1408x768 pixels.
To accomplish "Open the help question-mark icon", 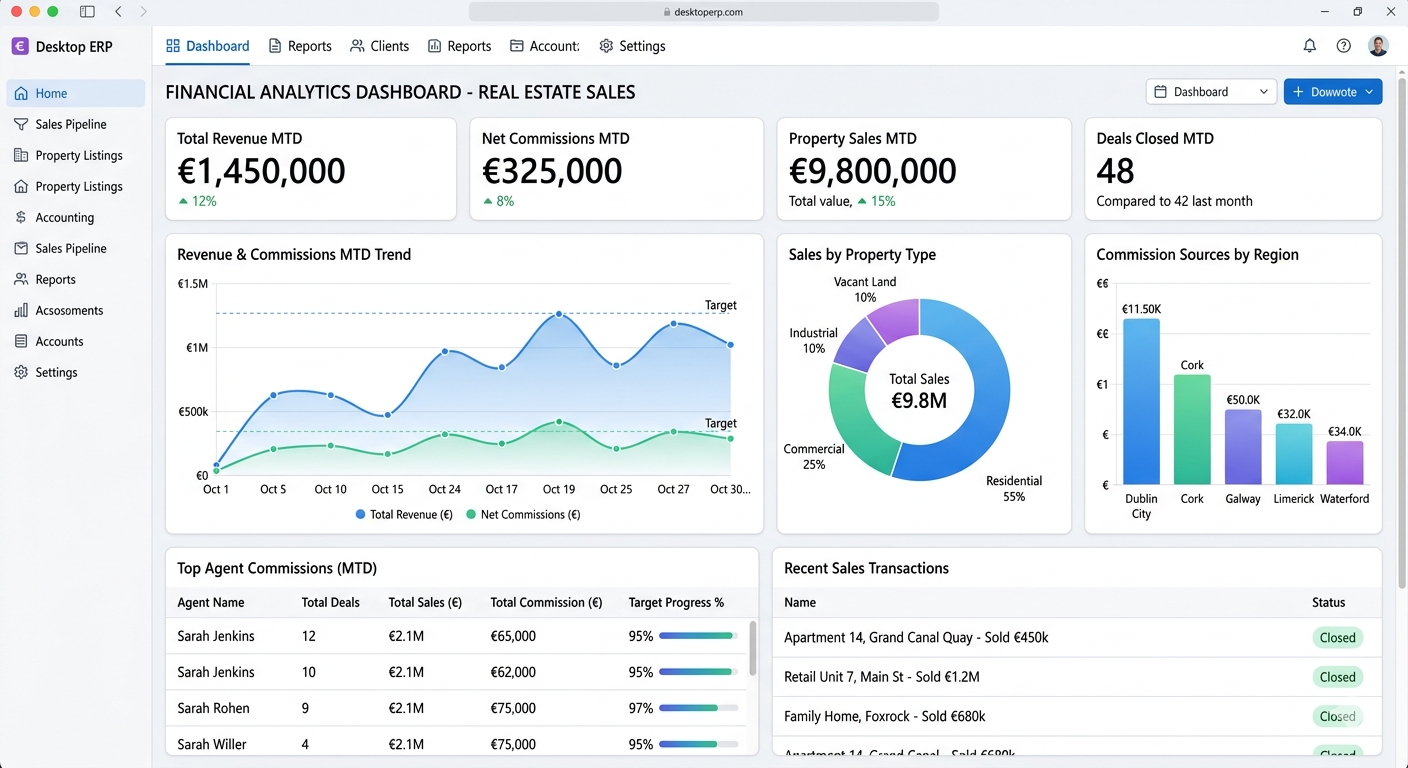I will click(1344, 45).
